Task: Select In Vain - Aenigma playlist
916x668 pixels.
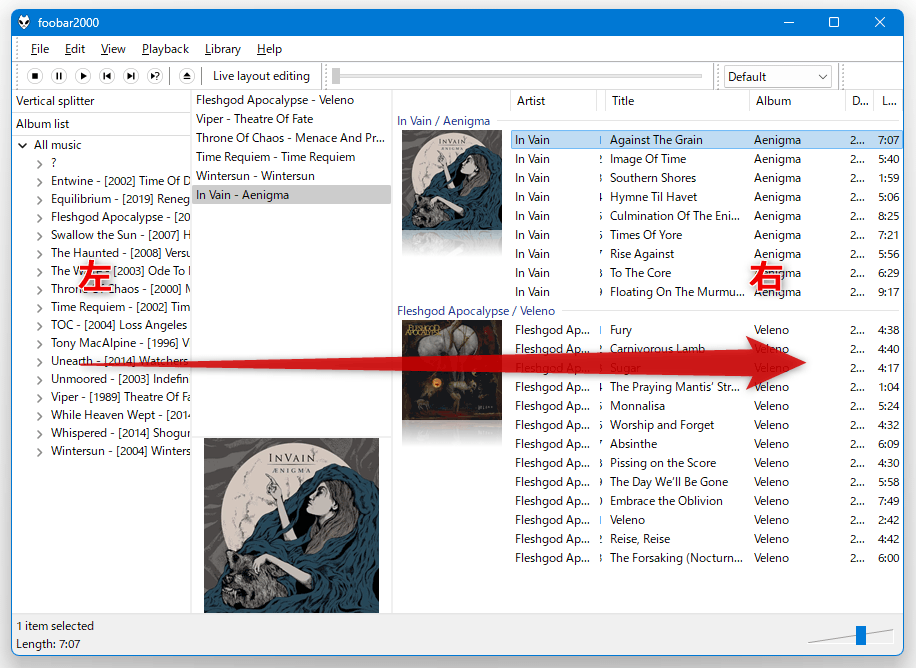Action: 291,195
